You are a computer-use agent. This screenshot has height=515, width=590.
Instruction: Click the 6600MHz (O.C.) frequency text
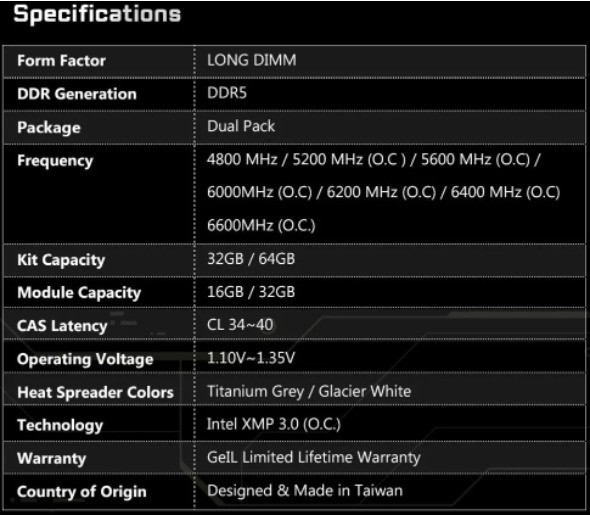(x=261, y=225)
